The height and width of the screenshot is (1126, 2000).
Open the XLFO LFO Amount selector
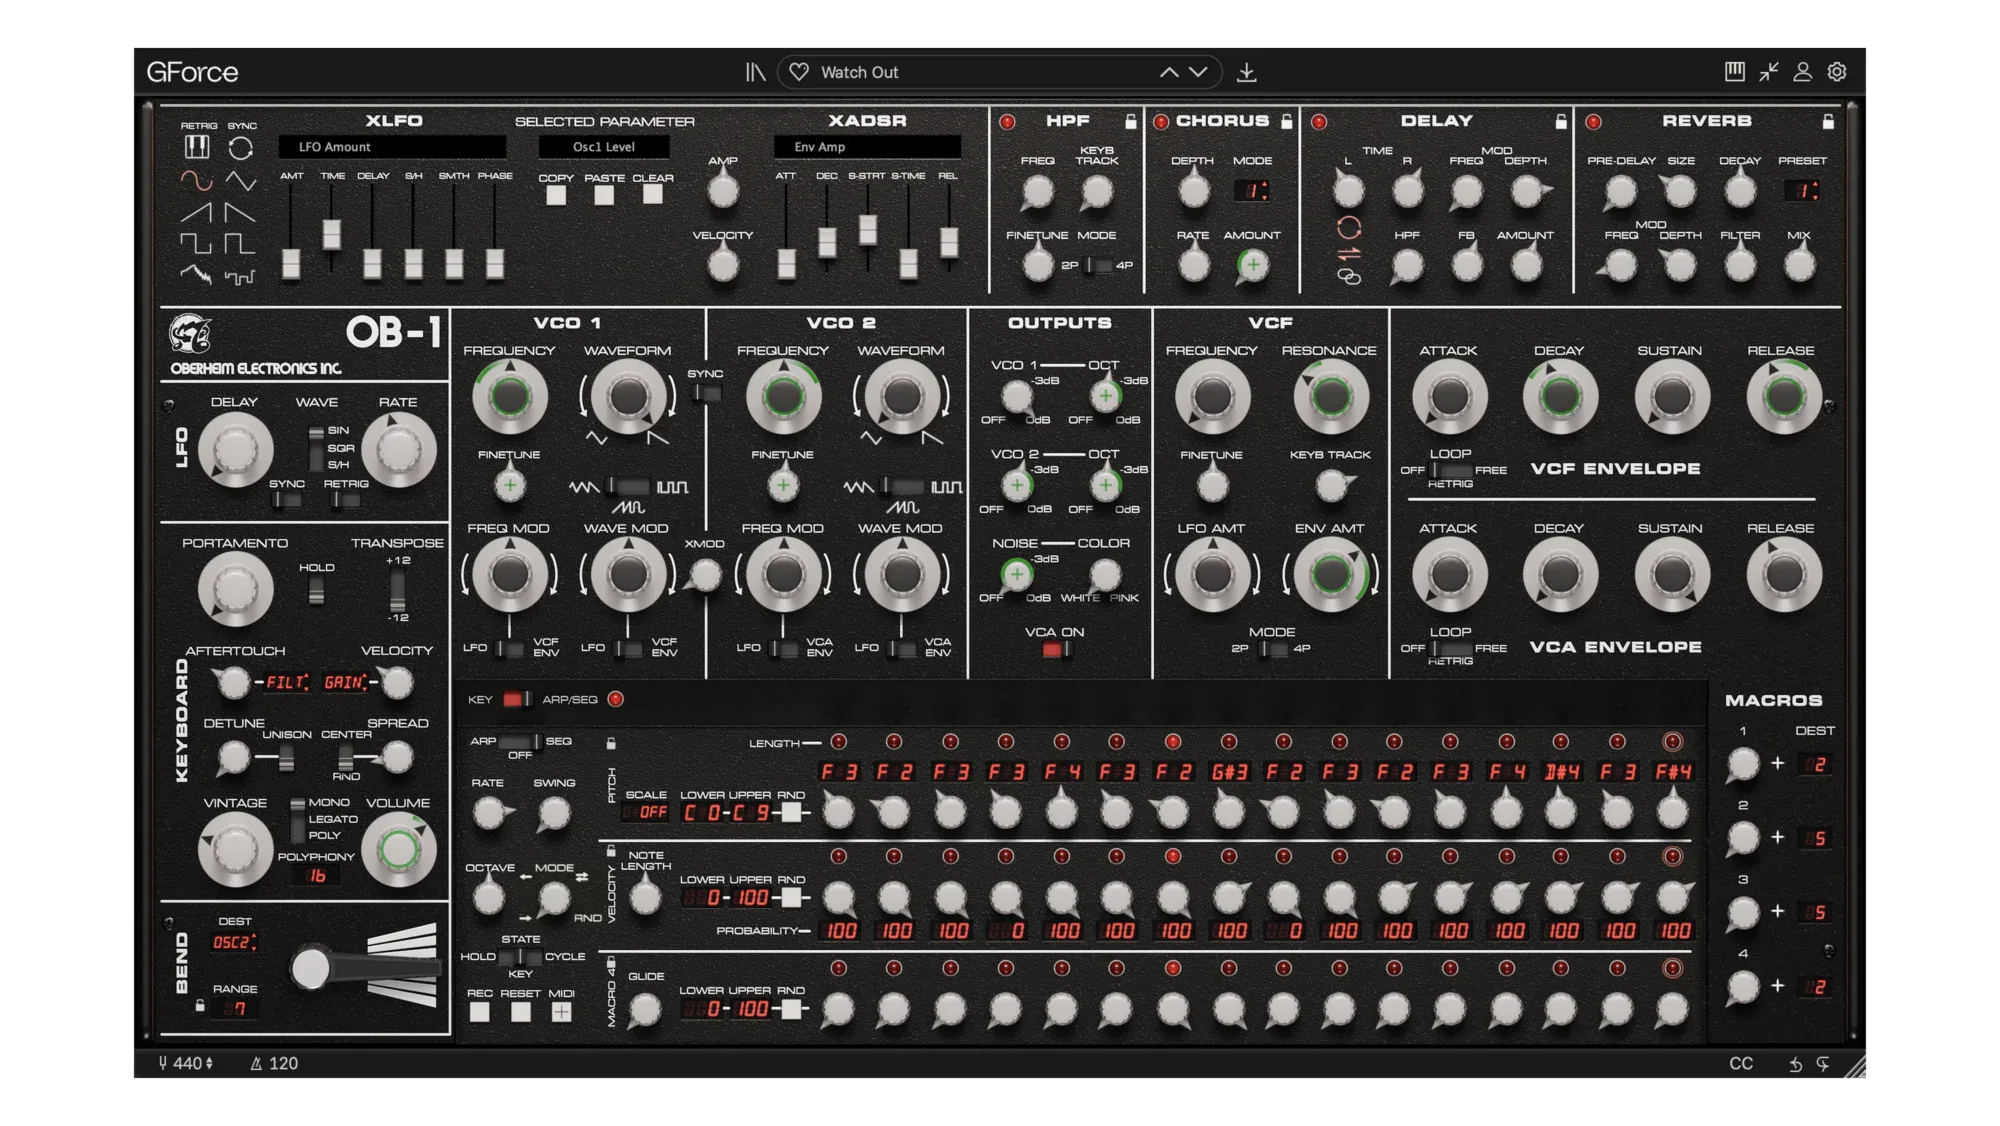(x=392, y=147)
